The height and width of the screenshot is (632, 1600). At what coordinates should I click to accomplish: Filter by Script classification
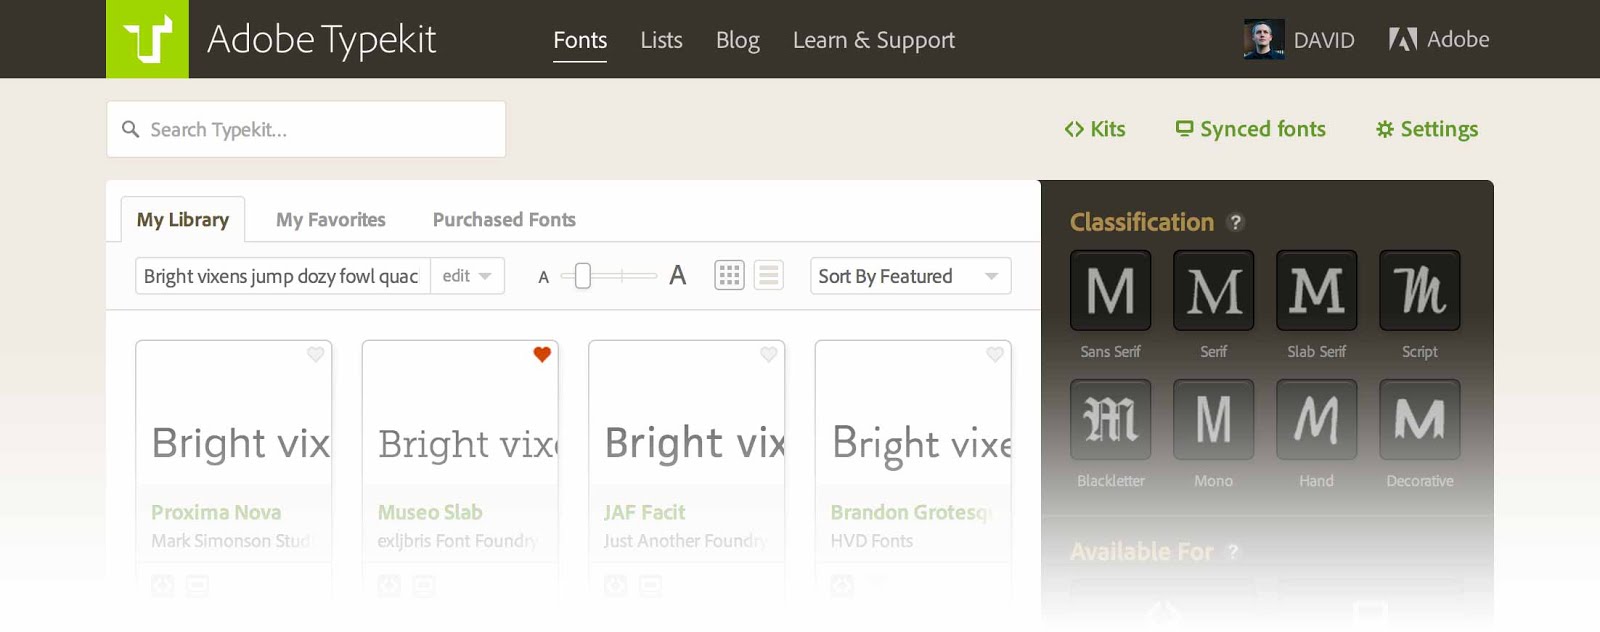(1419, 290)
